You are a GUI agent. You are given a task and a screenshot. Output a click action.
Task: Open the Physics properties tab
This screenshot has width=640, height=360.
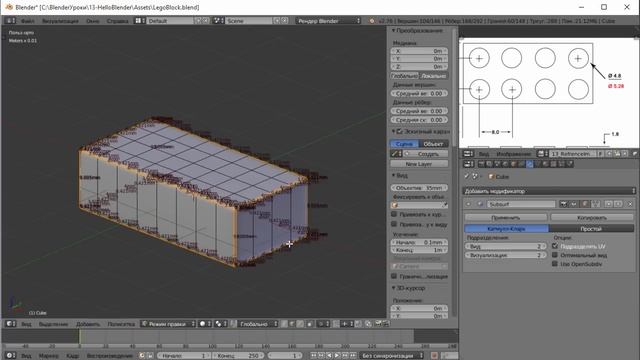click(570, 164)
